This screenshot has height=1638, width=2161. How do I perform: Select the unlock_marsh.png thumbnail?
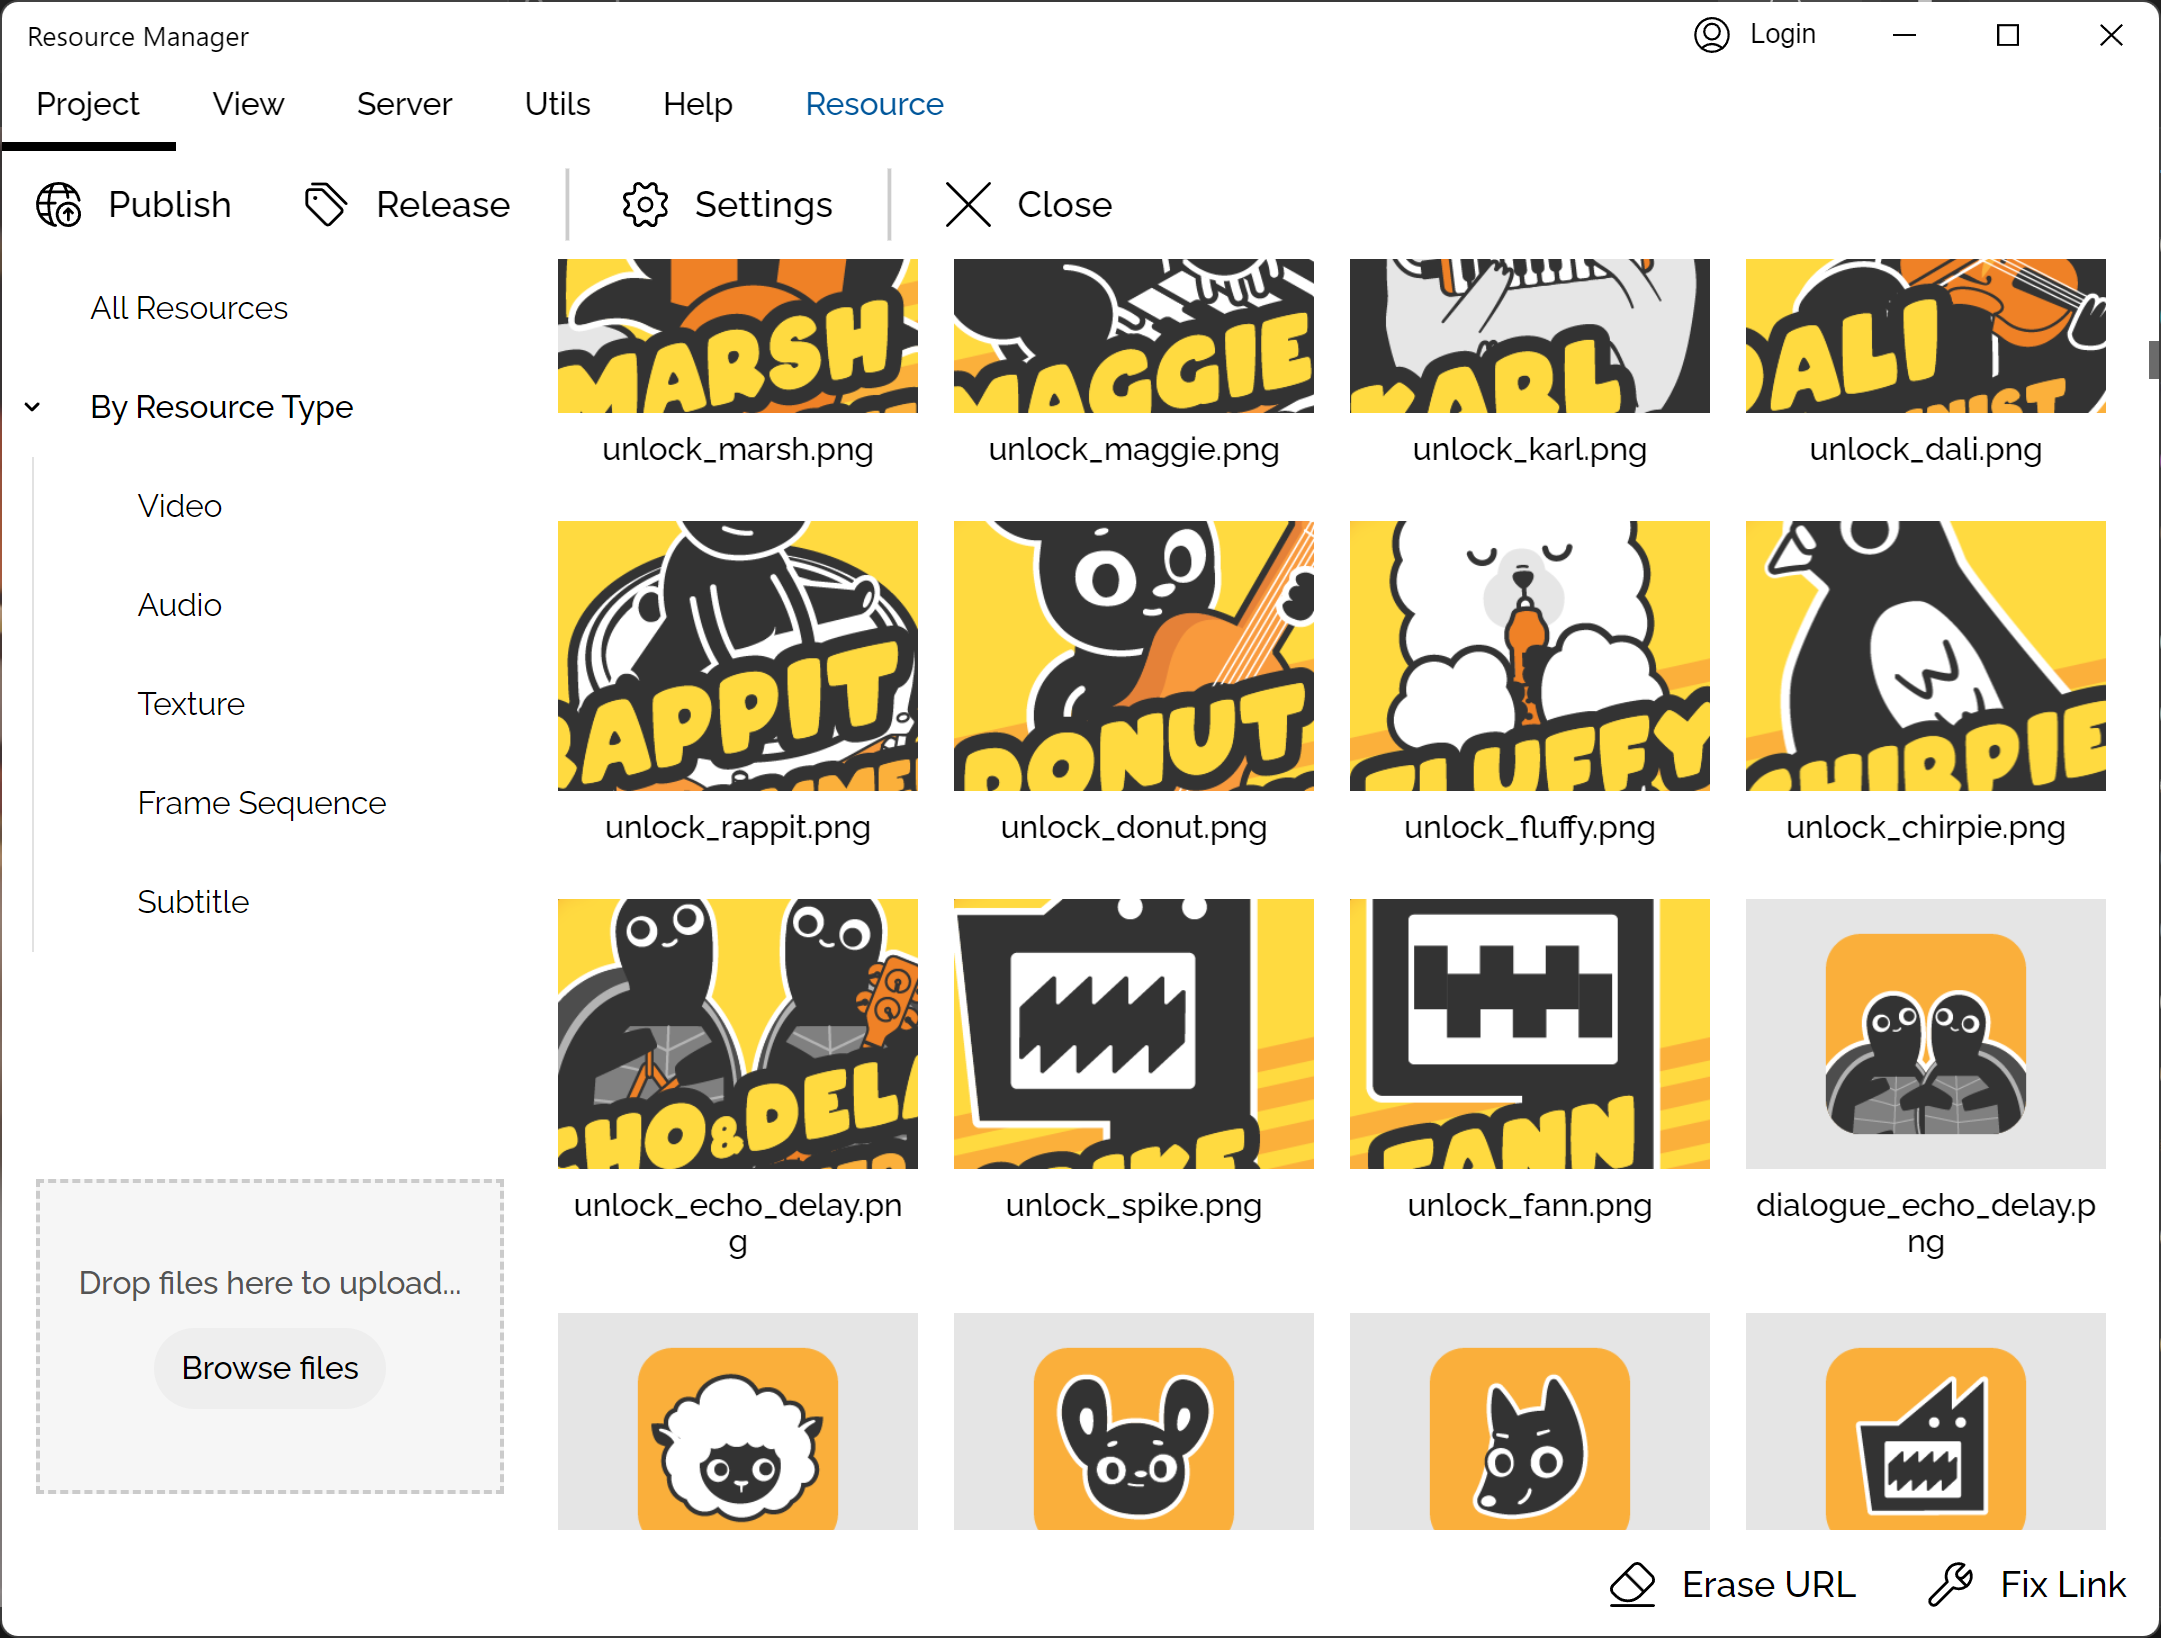click(x=738, y=336)
